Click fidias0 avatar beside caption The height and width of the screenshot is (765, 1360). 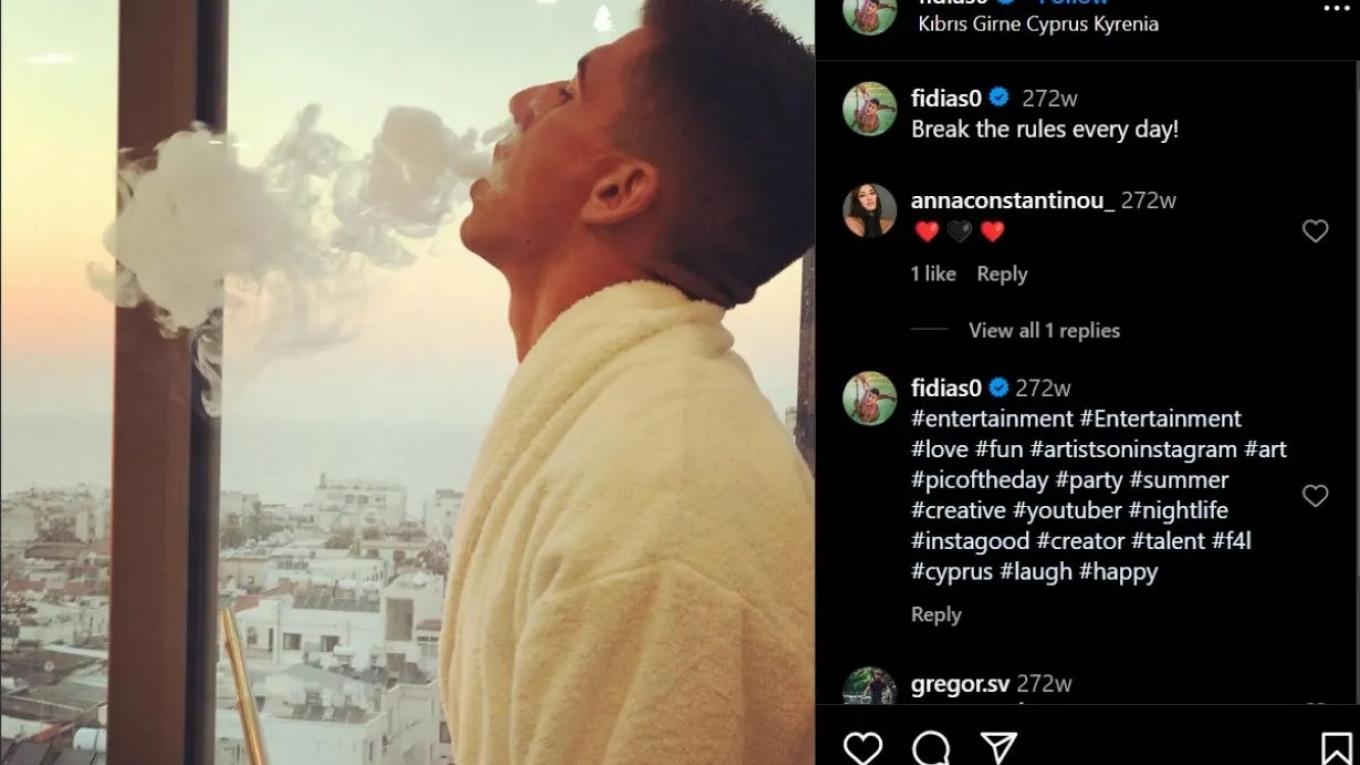(x=869, y=108)
